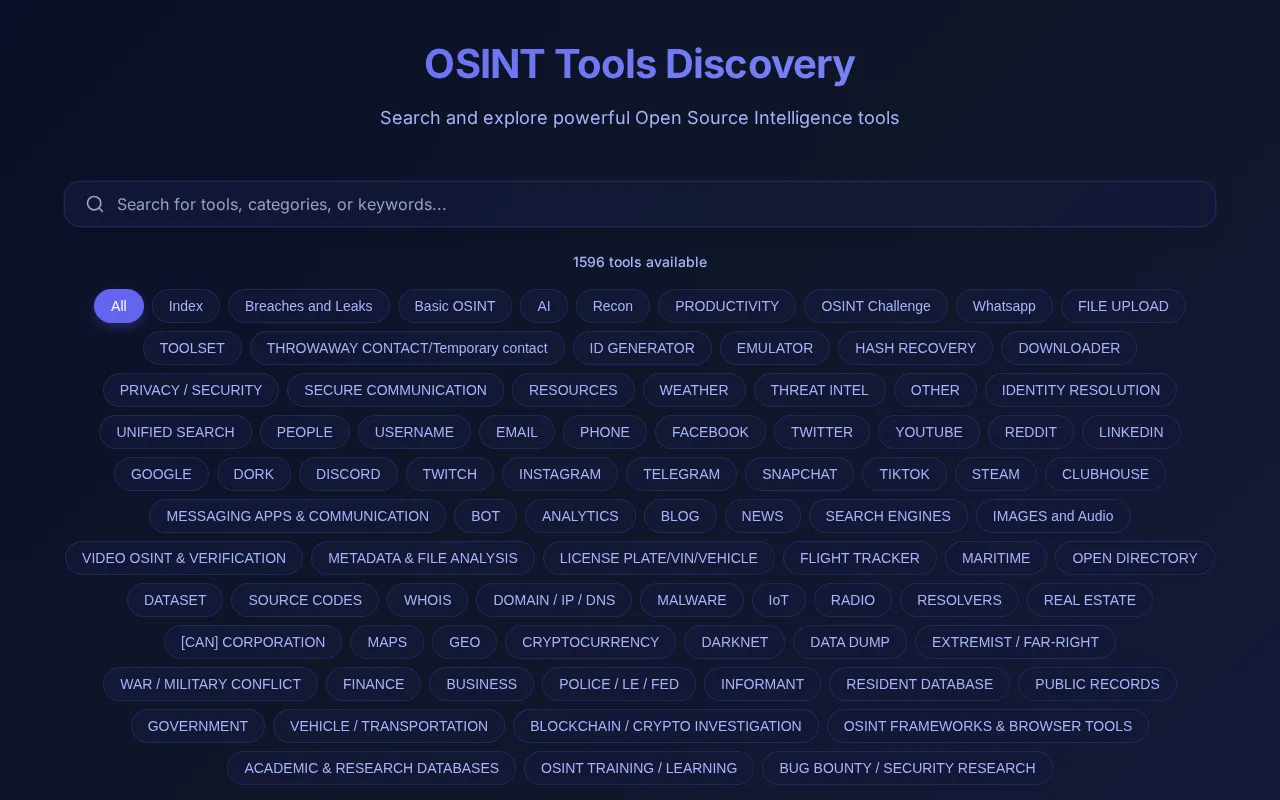The image size is (1280, 800).
Task: Select VIDEO OSINT & VERIFICATION chip
Action: click(184, 558)
